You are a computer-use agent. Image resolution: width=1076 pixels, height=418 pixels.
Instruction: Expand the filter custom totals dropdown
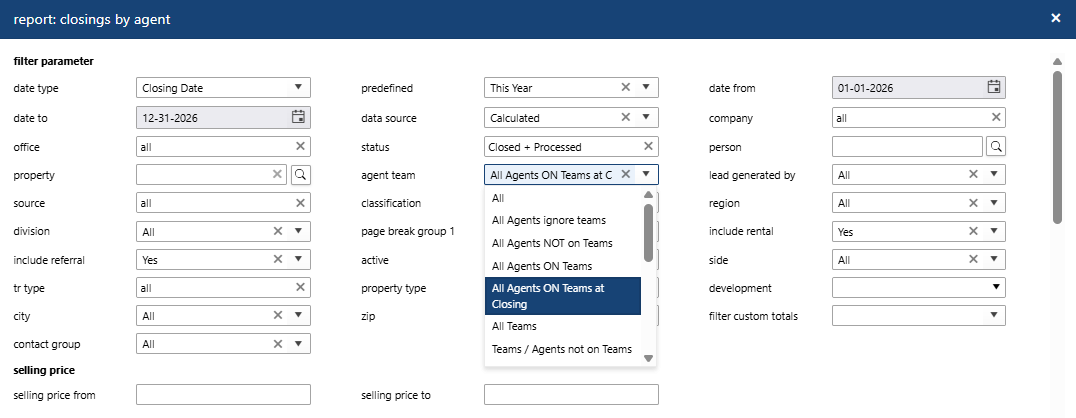click(x=995, y=316)
